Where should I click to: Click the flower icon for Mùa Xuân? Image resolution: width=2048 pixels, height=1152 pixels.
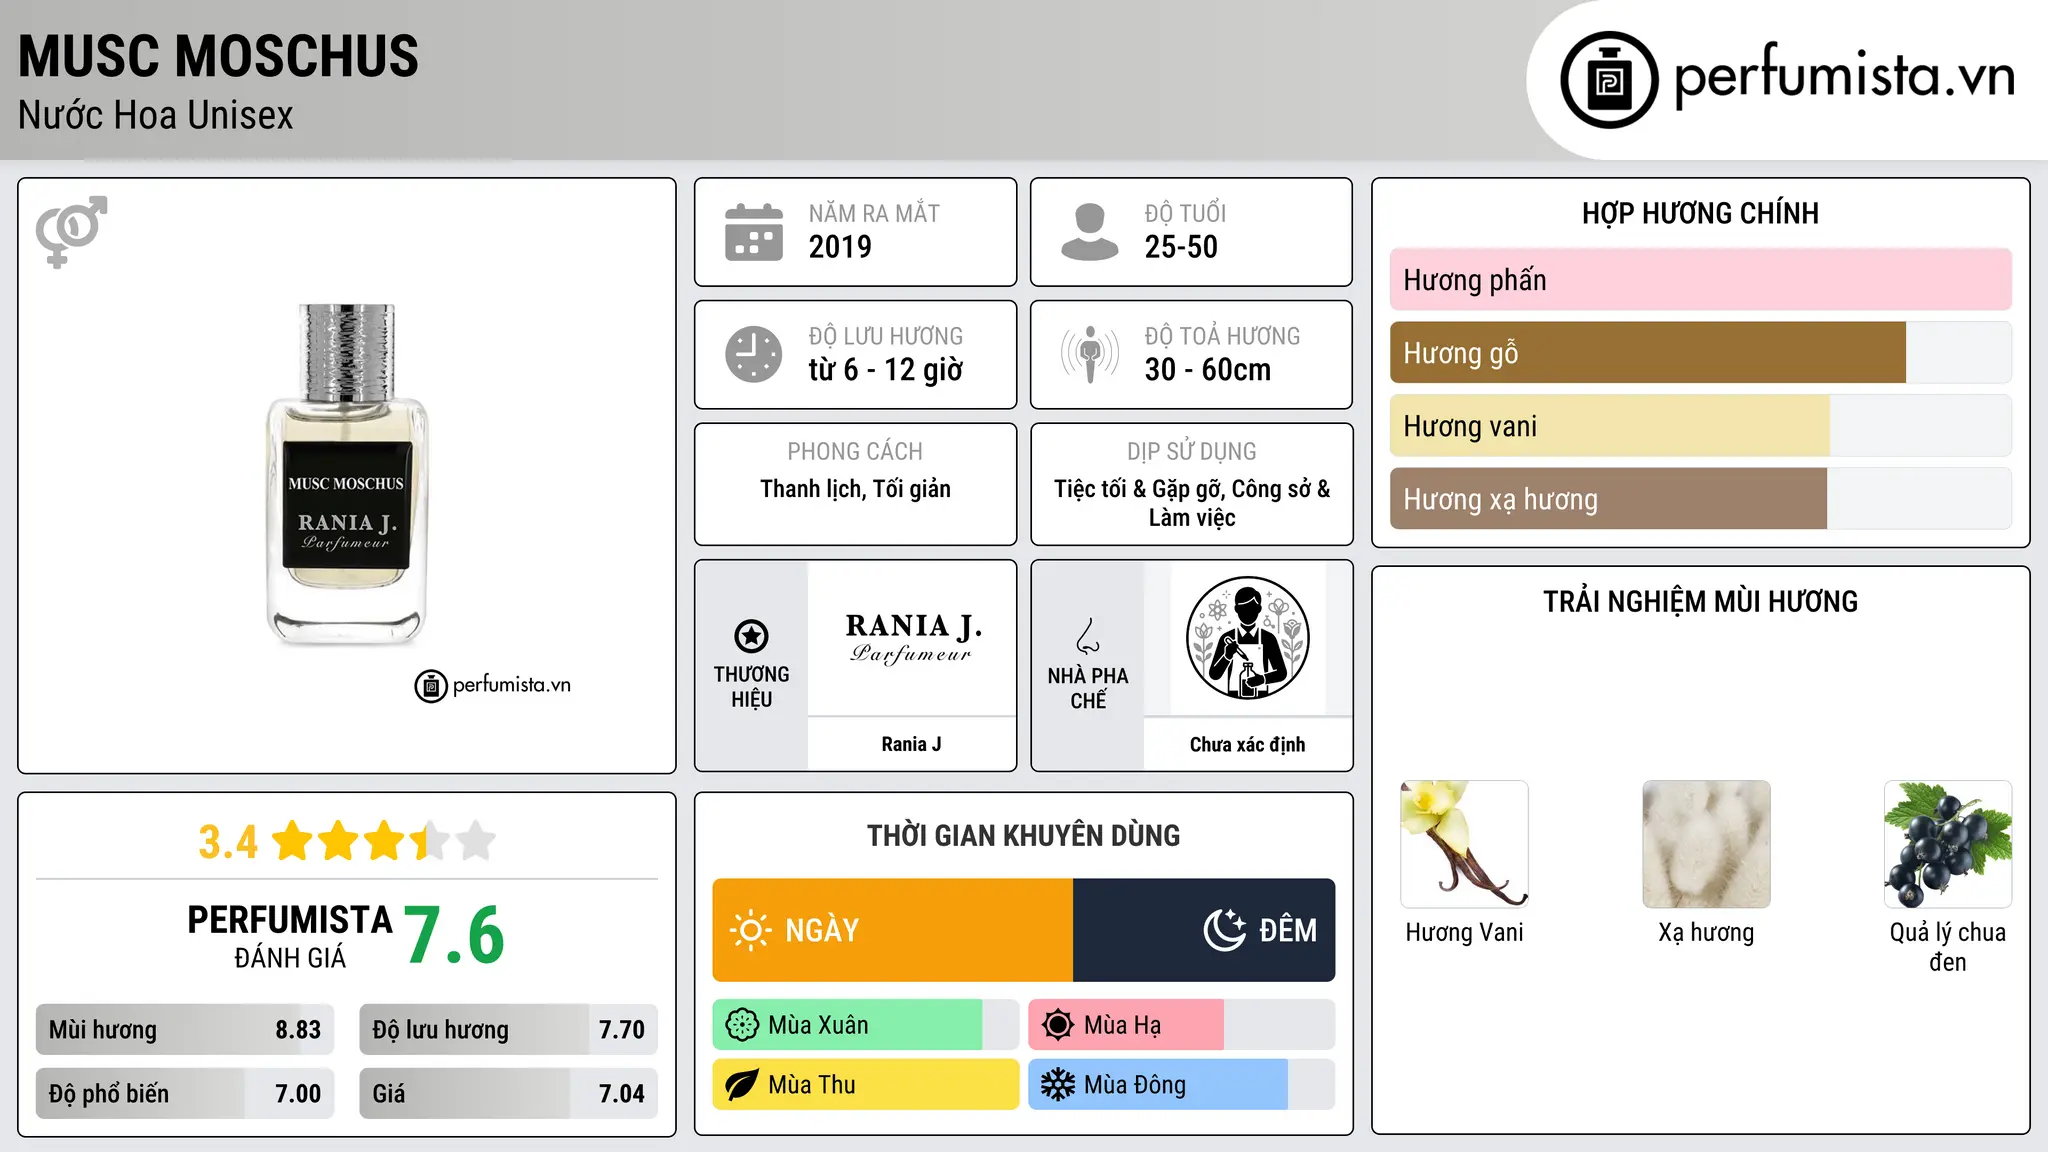coord(742,1025)
